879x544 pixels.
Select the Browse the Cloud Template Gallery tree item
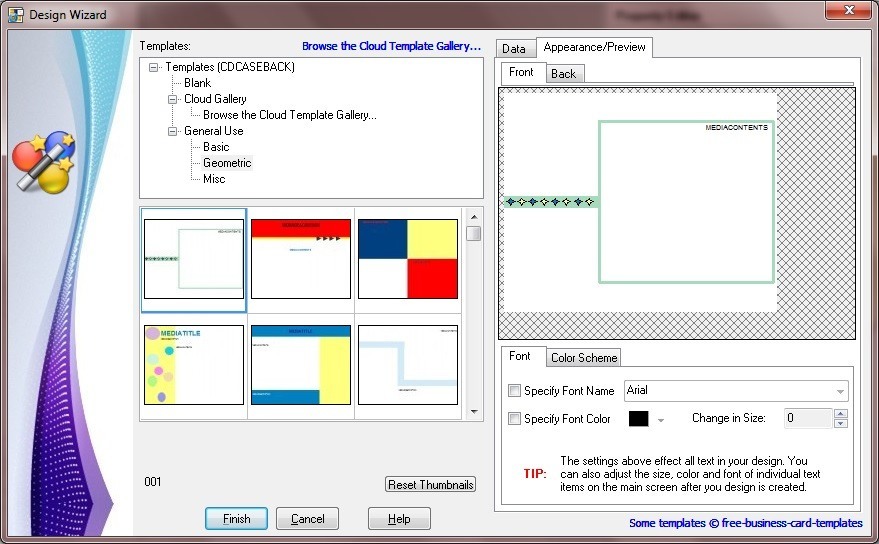click(290, 115)
